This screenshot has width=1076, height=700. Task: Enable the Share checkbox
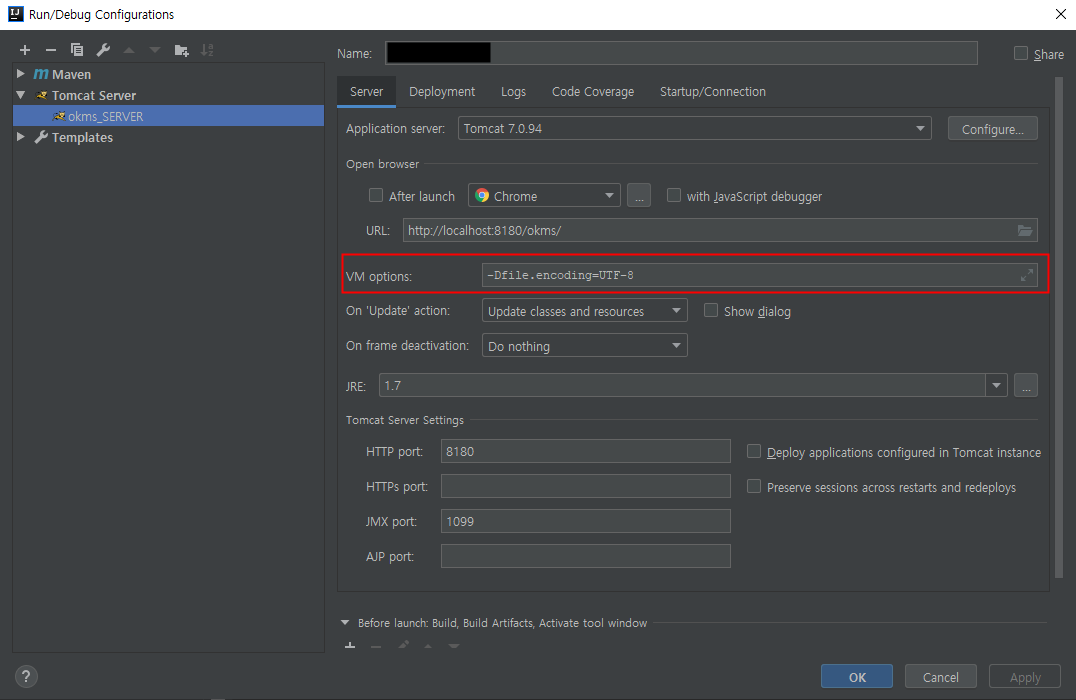pyautogui.click(x=1021, y=54)
